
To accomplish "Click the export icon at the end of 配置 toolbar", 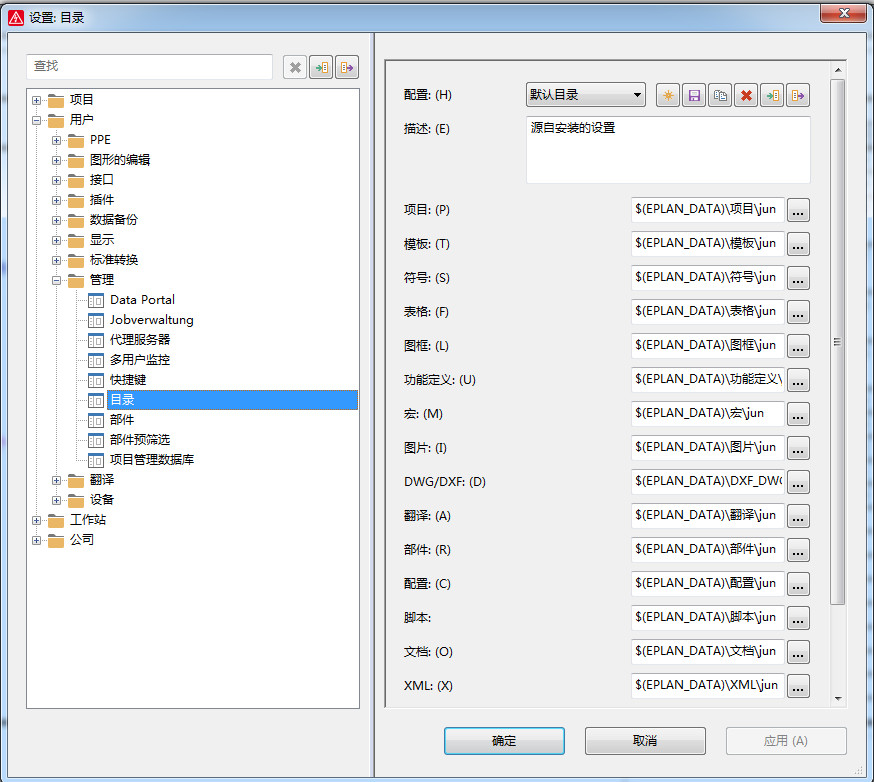I will pos(797,96).
